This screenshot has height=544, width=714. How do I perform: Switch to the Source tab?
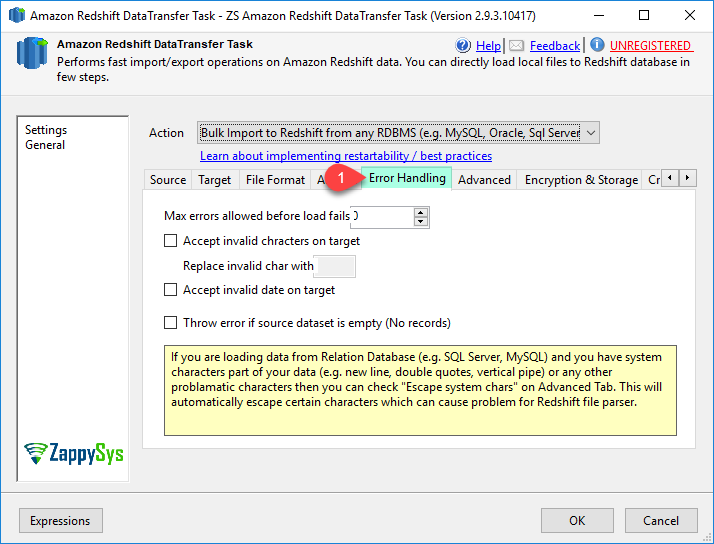point(168,180)
